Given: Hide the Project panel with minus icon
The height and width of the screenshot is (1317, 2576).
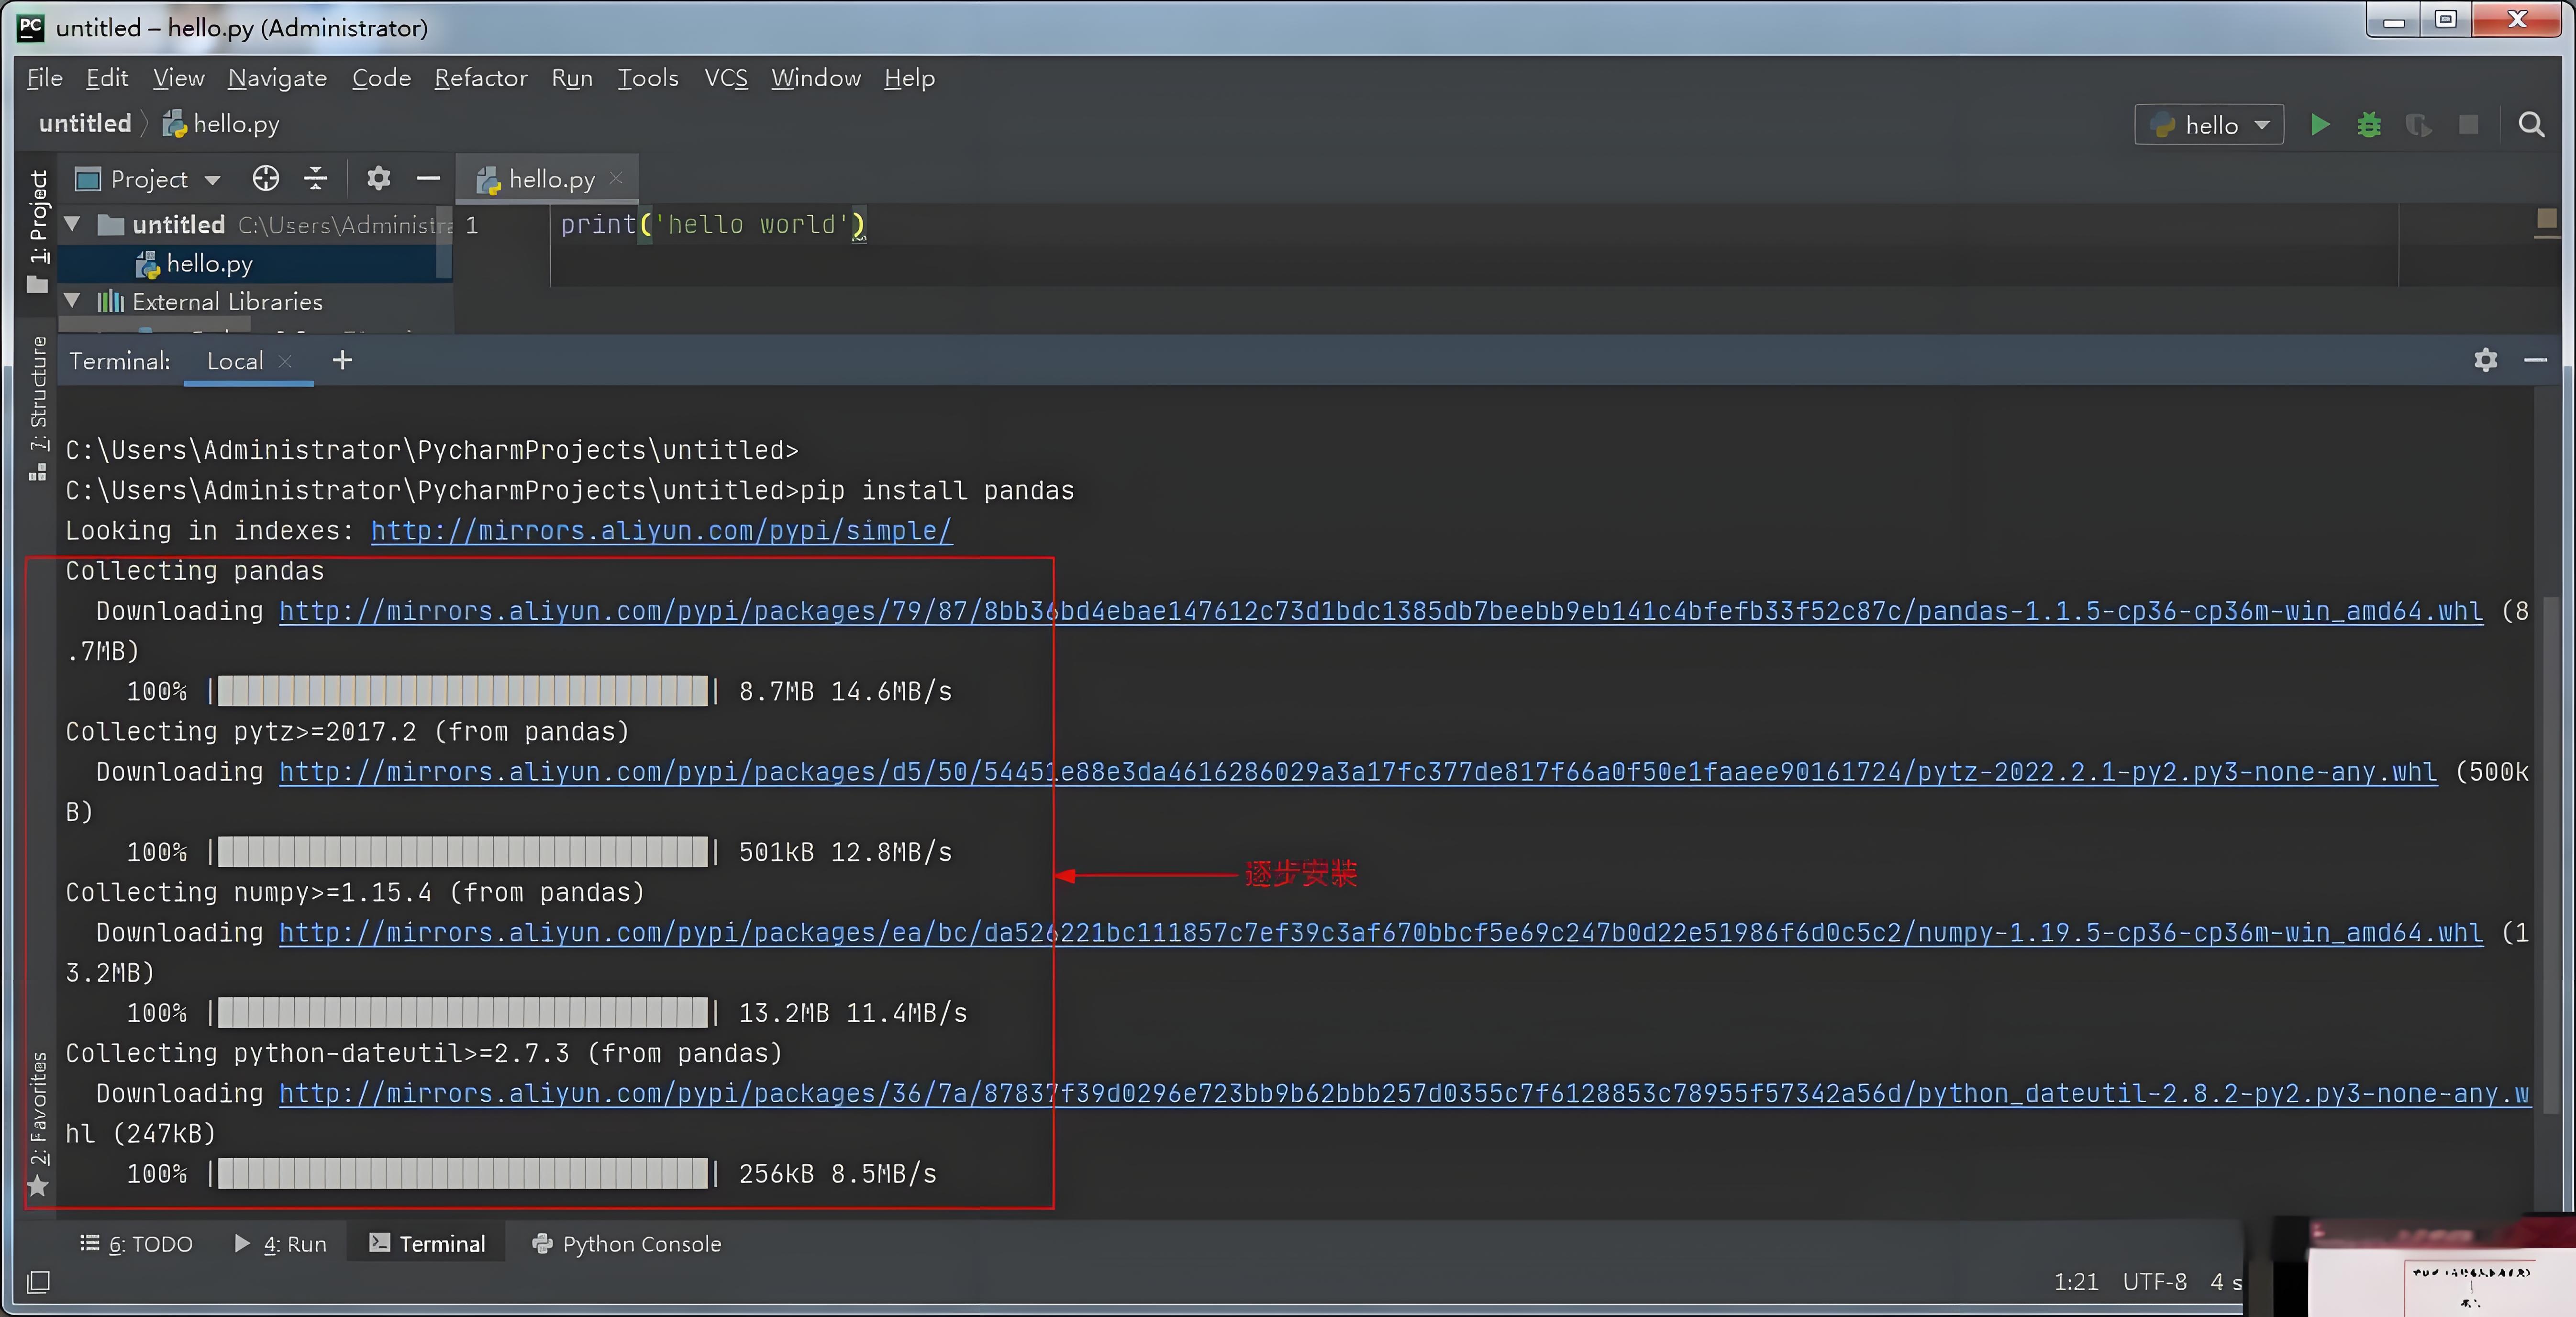Looking at the screenshot, I should (429, 179).
